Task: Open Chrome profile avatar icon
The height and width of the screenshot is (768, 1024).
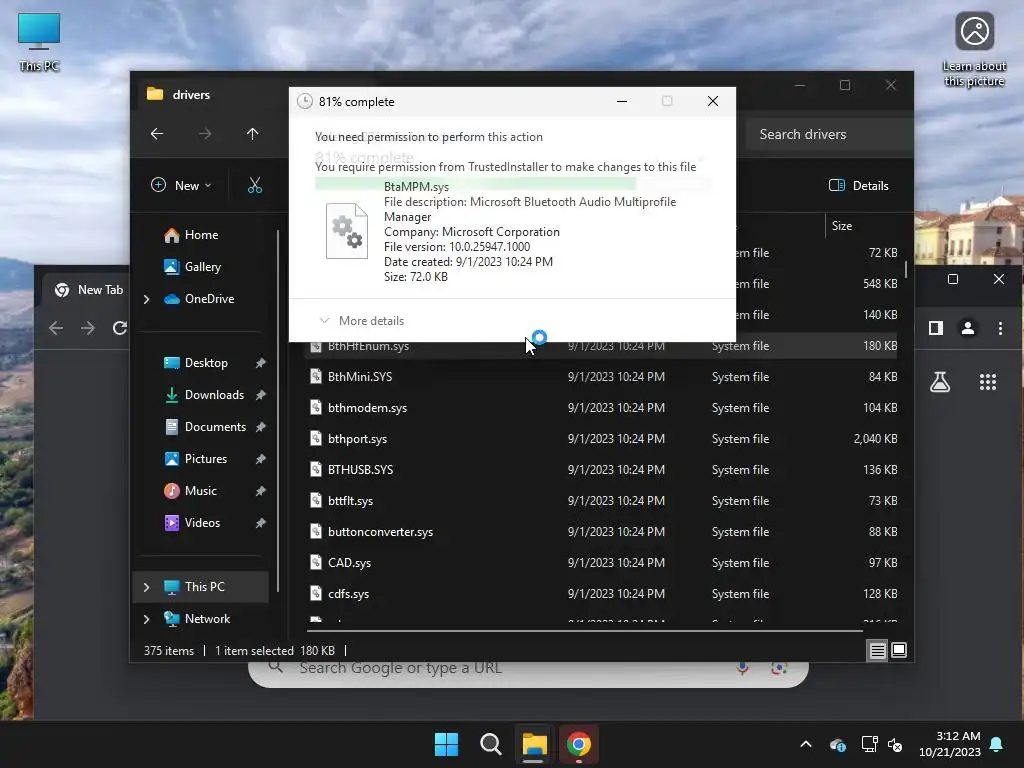Action: click(x=968, y=328)
